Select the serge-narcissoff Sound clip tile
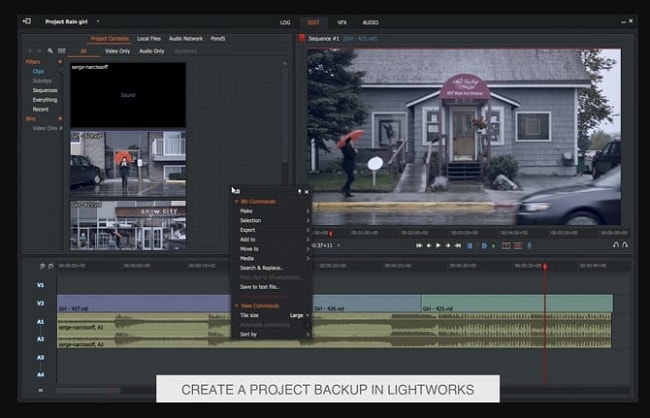 point(128,95)
